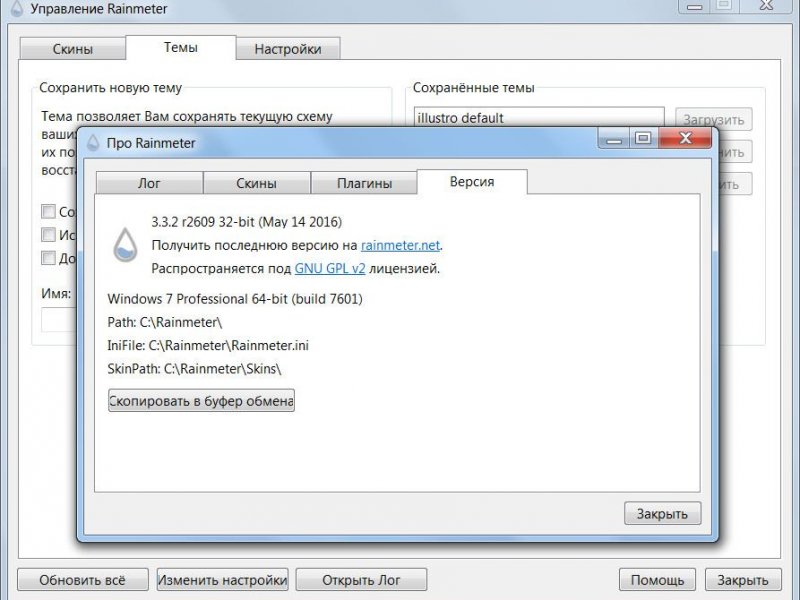Tick the checkbox beside the cut-off label 'Со'
Image resolution: width=800 pixels, height=600 pixels.
pyautogui.click(x=48, y=211)
